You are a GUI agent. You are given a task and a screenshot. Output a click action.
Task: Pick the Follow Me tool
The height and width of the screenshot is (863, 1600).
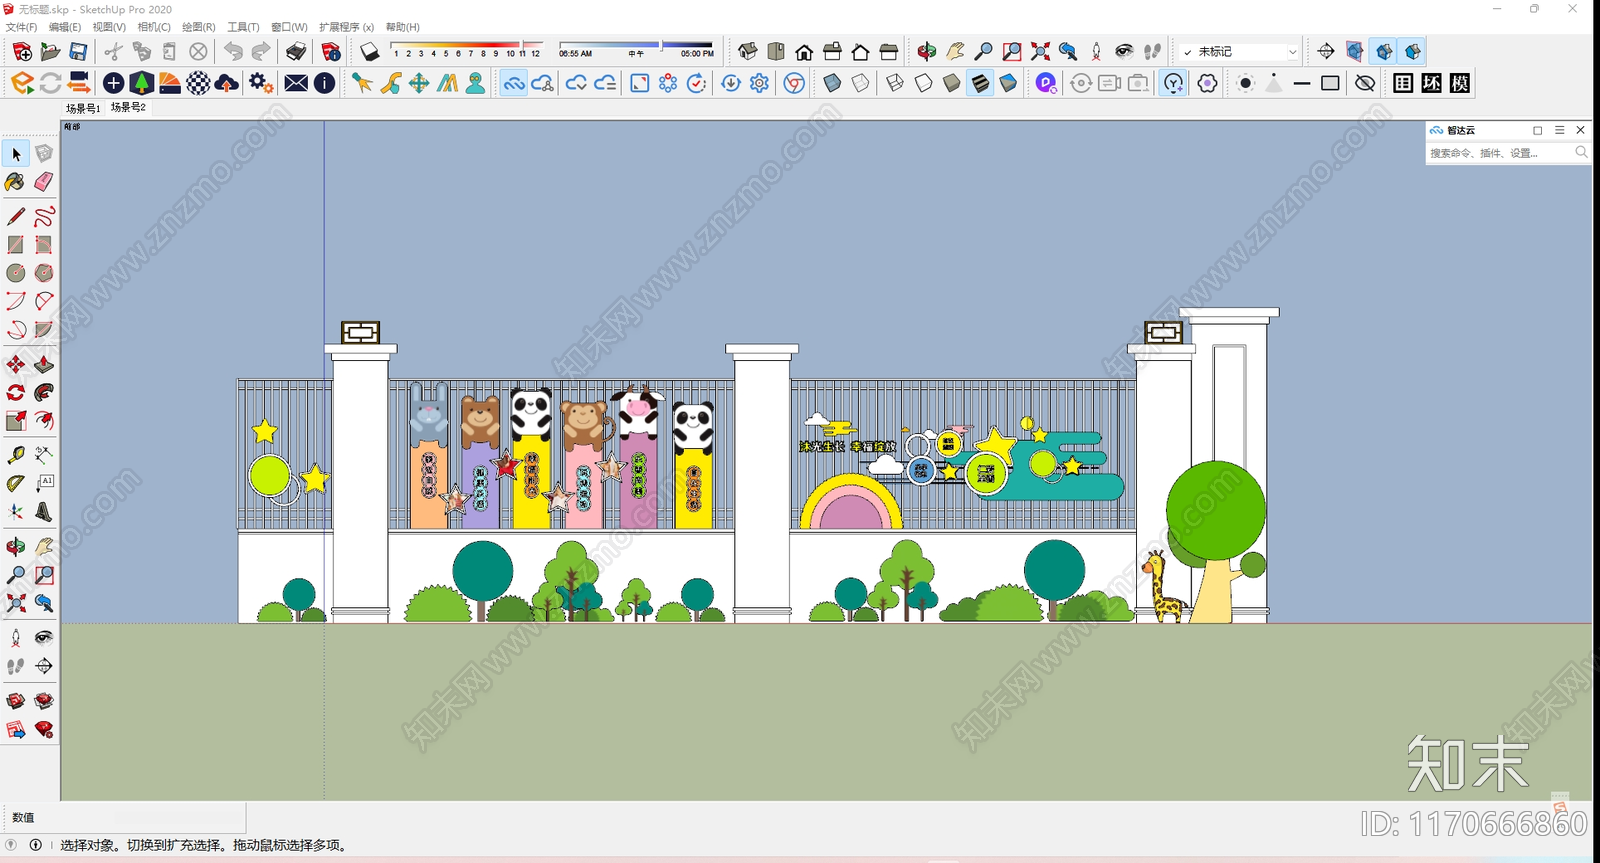click(44, 393)
